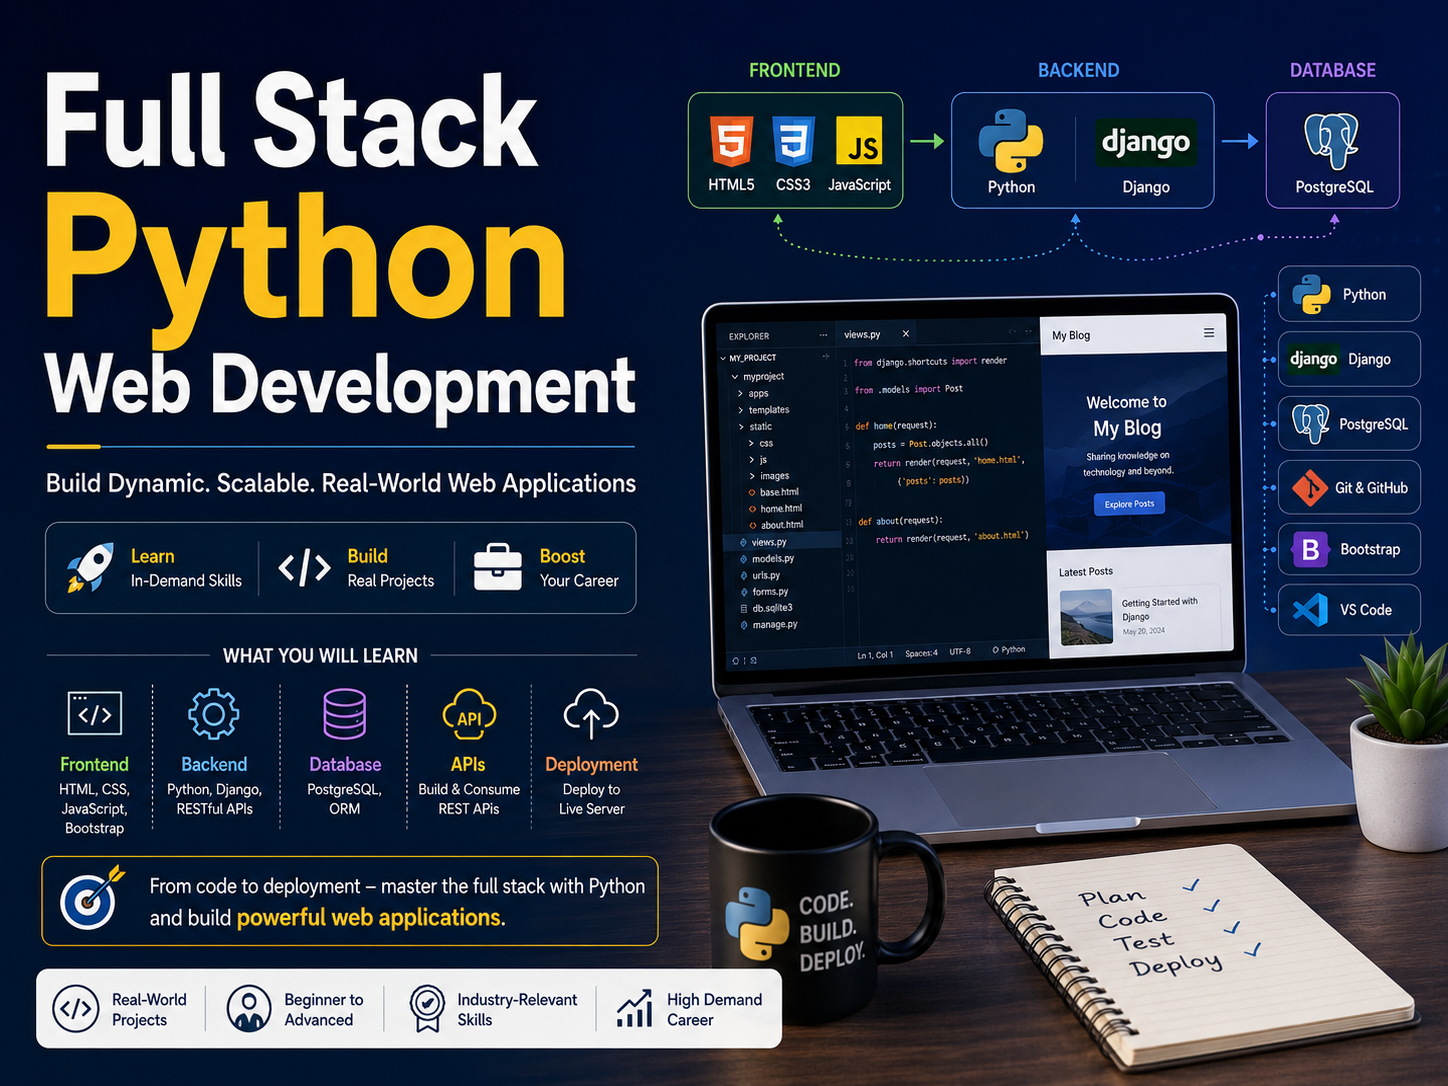The width and height of the screenshot is (1448, 1086).
Task: Click UTF-8 encoding in the status bar
Action: (x=960, y=651)
